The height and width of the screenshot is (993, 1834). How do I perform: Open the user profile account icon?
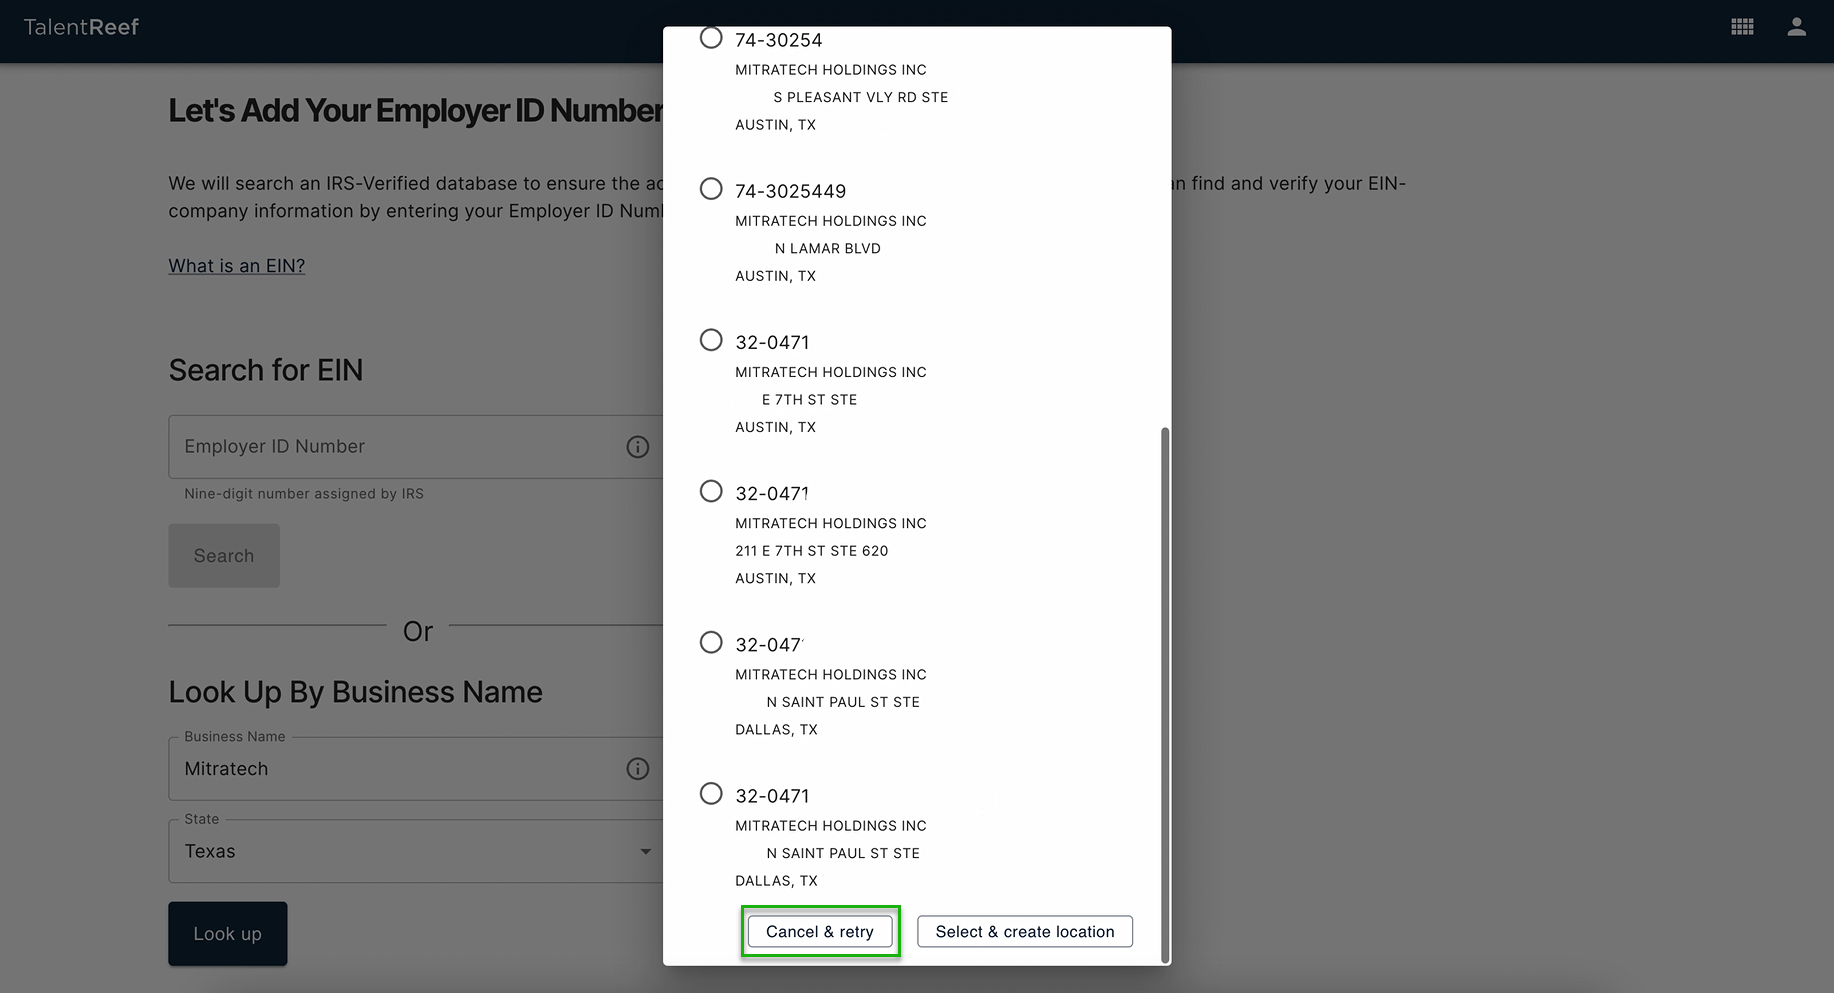point(1796,28)
